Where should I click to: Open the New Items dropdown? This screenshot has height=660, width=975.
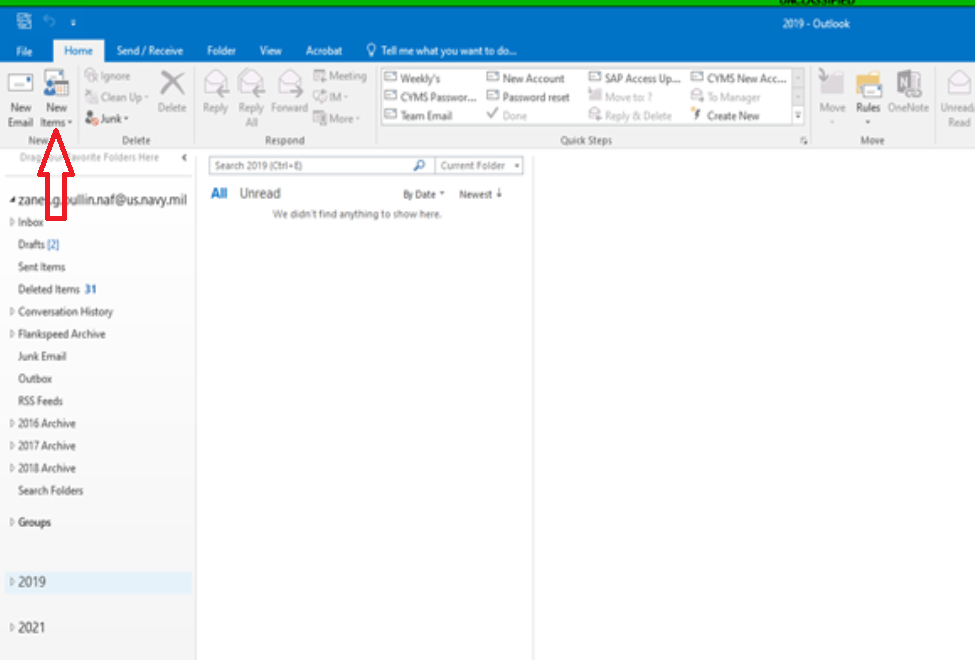pyautogui.click(x=57, y=95)
